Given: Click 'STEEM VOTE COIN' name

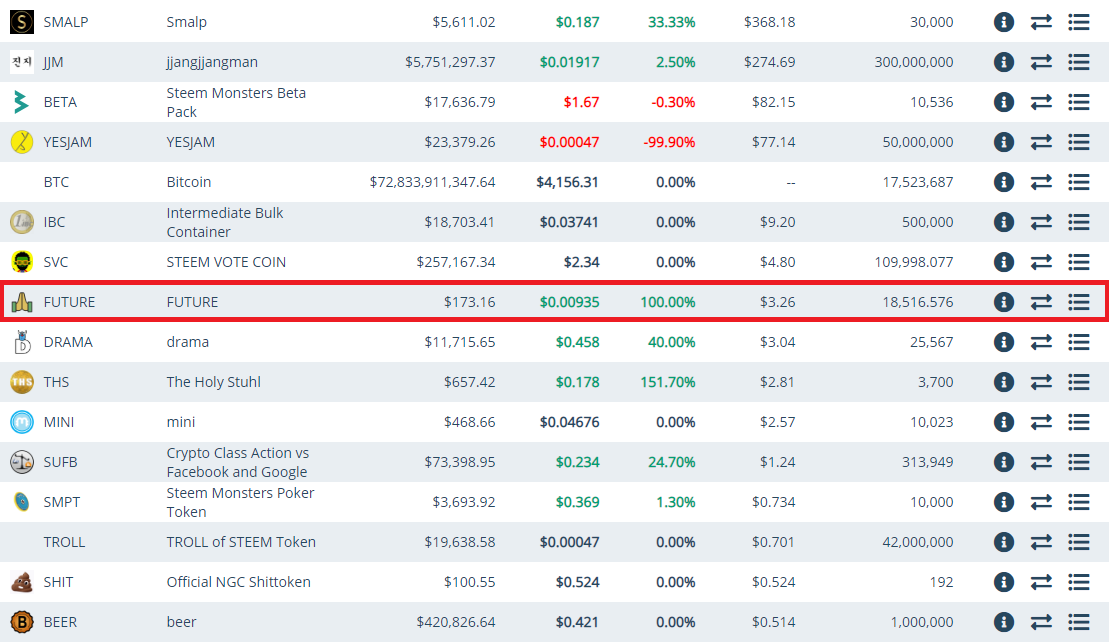Looking at the screenshot, I should click(x=226, y=262).
